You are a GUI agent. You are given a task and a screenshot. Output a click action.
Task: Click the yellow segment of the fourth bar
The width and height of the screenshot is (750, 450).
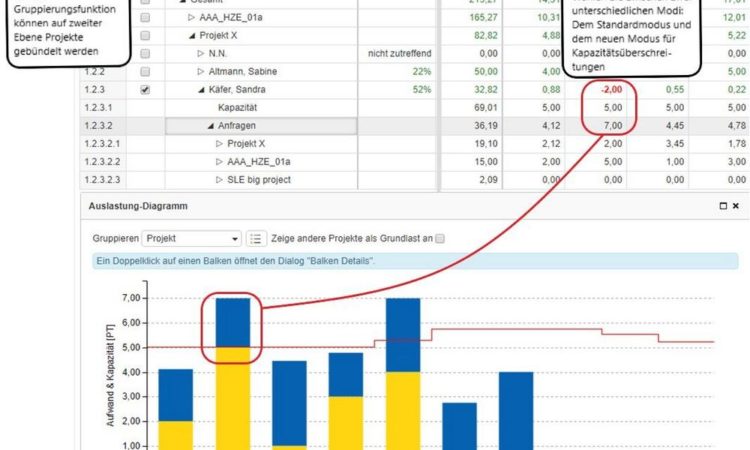pos(346,423)
